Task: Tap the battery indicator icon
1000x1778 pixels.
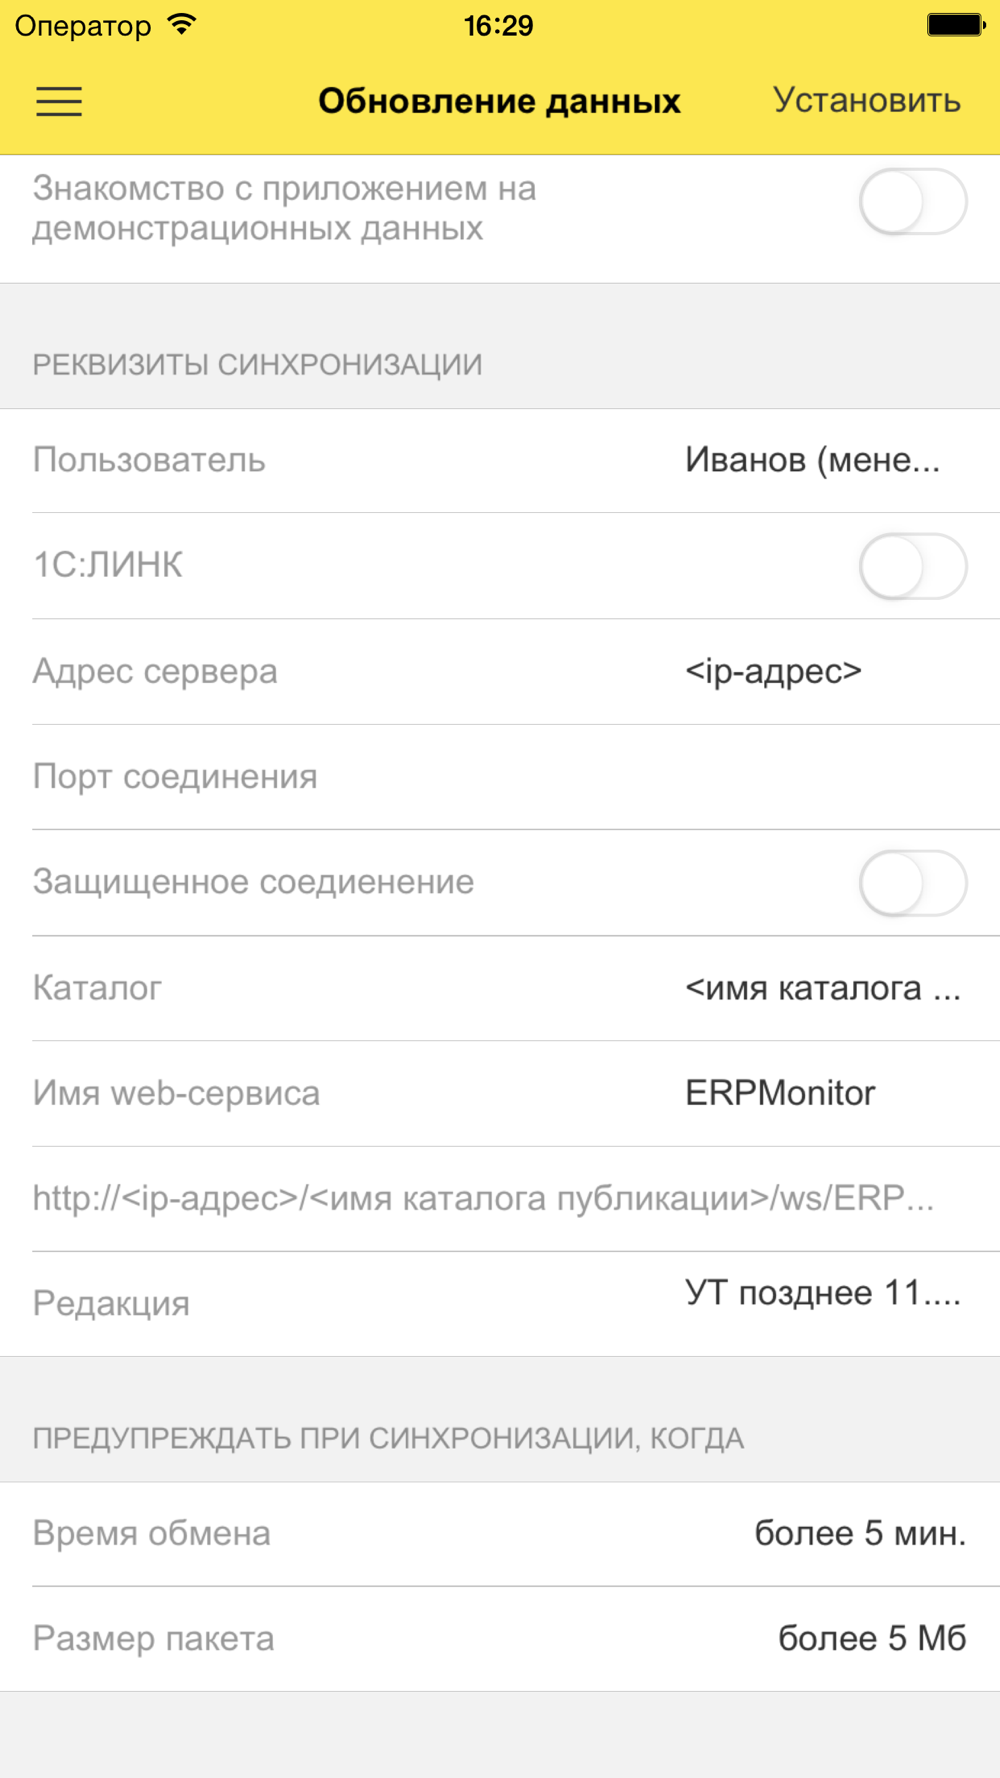Action: coord(955,25)
